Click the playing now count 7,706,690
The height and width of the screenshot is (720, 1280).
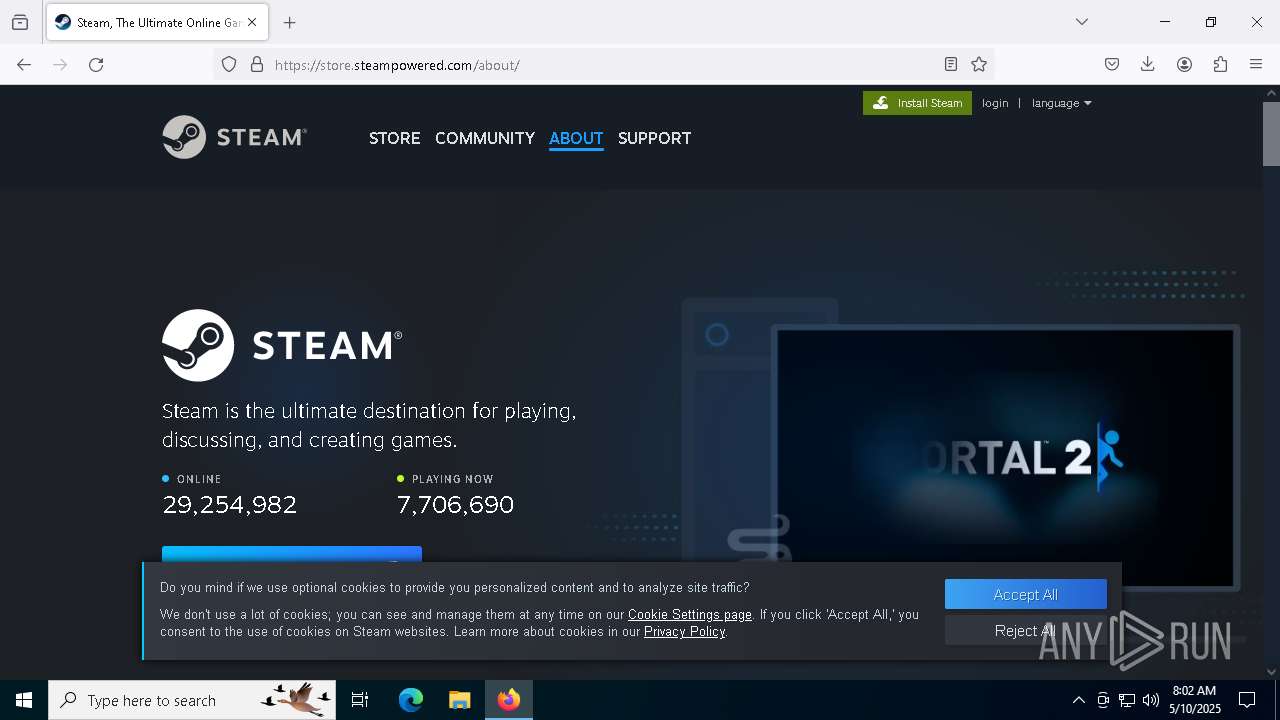455,505
